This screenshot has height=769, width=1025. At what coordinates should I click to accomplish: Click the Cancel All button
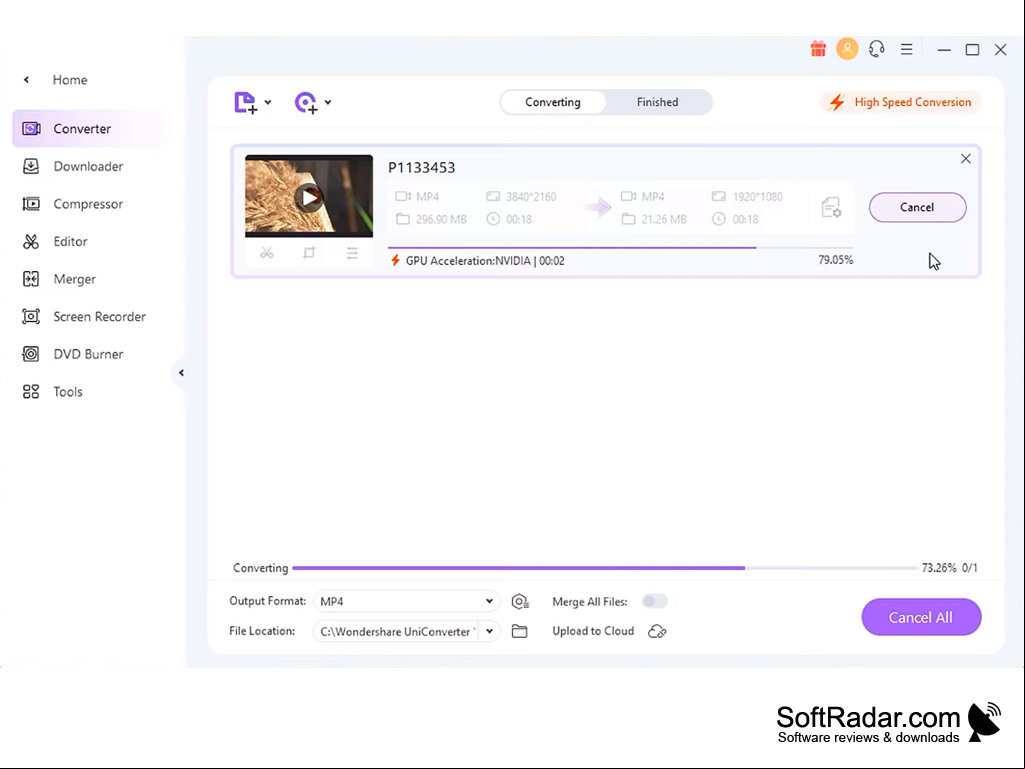click(921, 617)
